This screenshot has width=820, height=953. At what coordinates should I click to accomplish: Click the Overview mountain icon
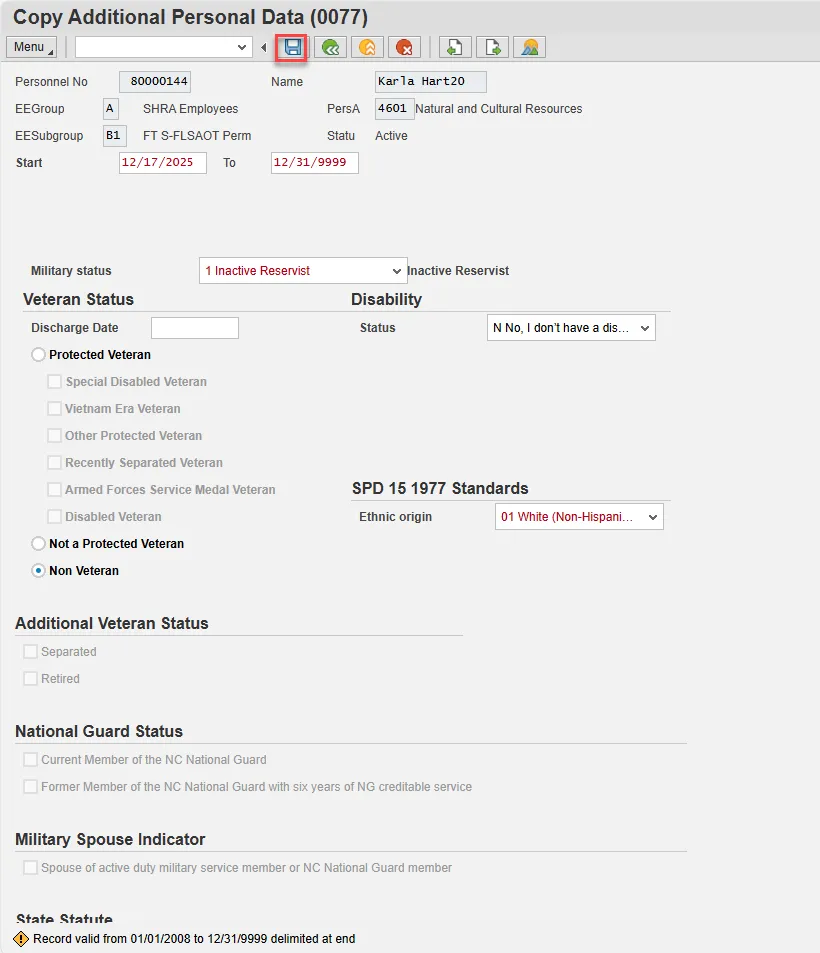point(529,47)
